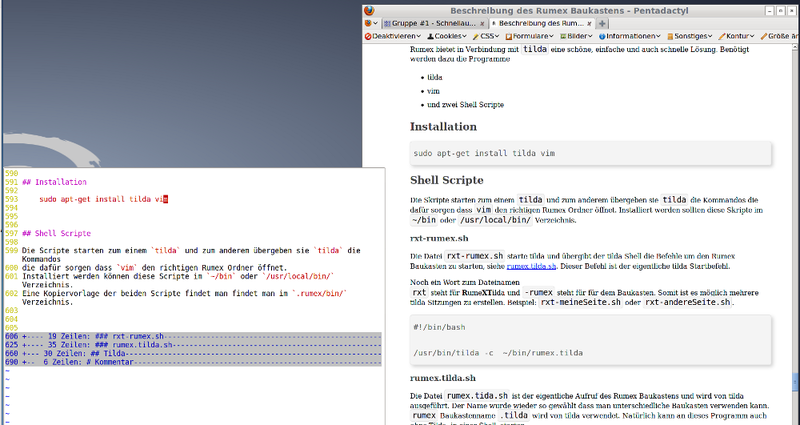Open the vim fold '19 Zeilen: ### rxt-rumex.sh'
The height and width of the screenshot is (425, 800).
click(193, 336)
